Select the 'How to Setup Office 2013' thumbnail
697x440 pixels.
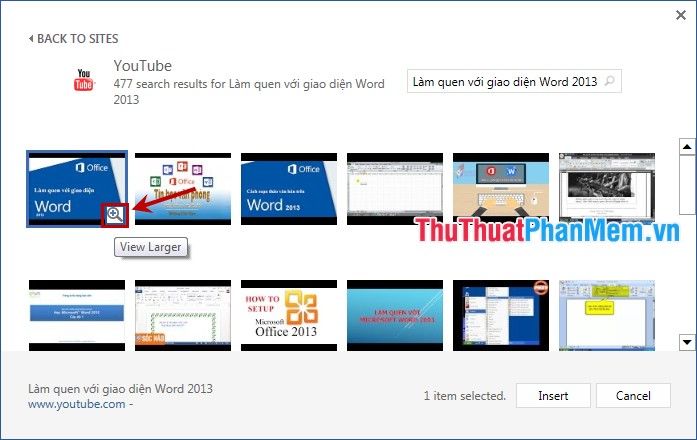pos(288,315)
